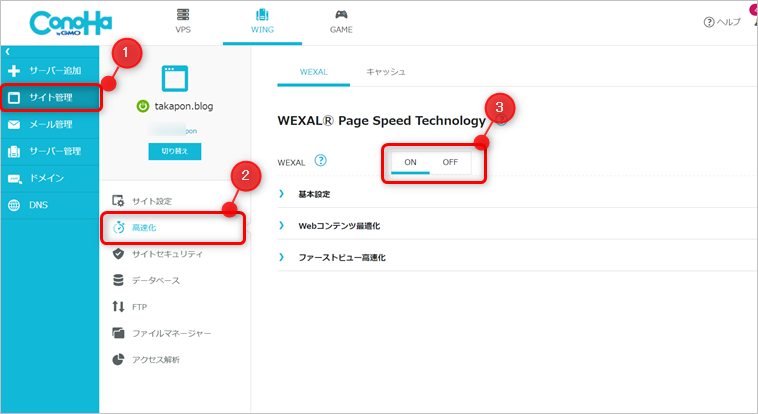Open メール管理 in the sidebar
This screenshot has width=758, height=414.
coord(50,124)
